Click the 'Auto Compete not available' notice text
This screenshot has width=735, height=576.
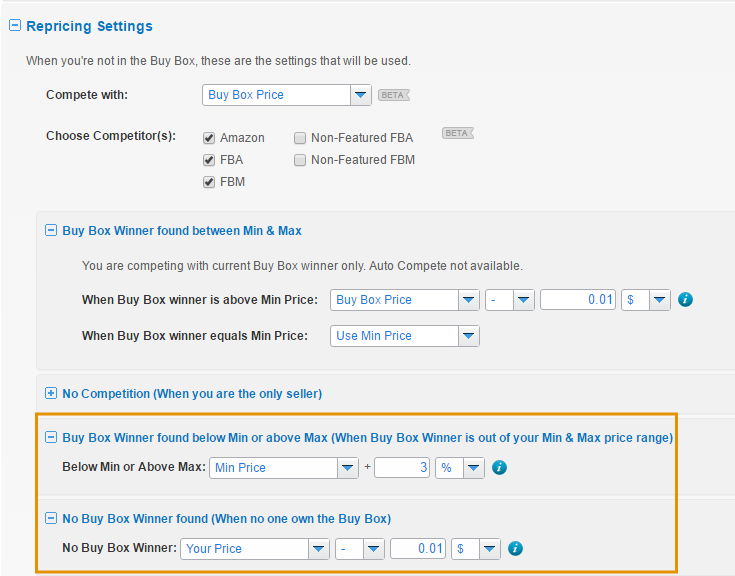[x=446, y=266]
